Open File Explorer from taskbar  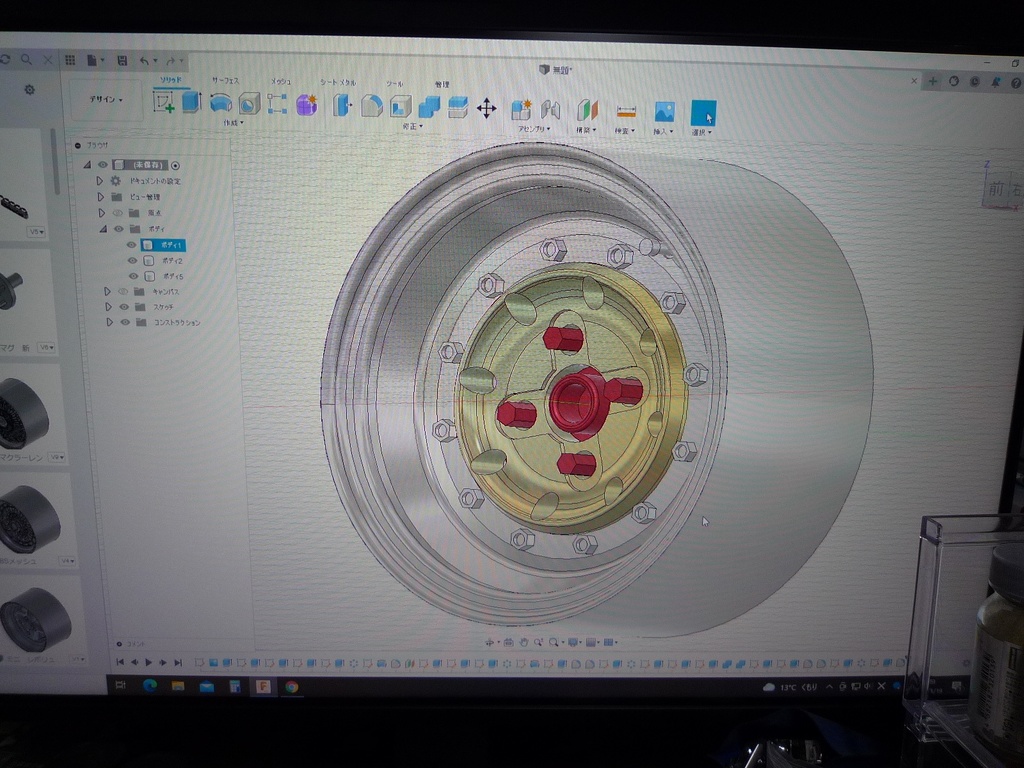coord(178,686)
